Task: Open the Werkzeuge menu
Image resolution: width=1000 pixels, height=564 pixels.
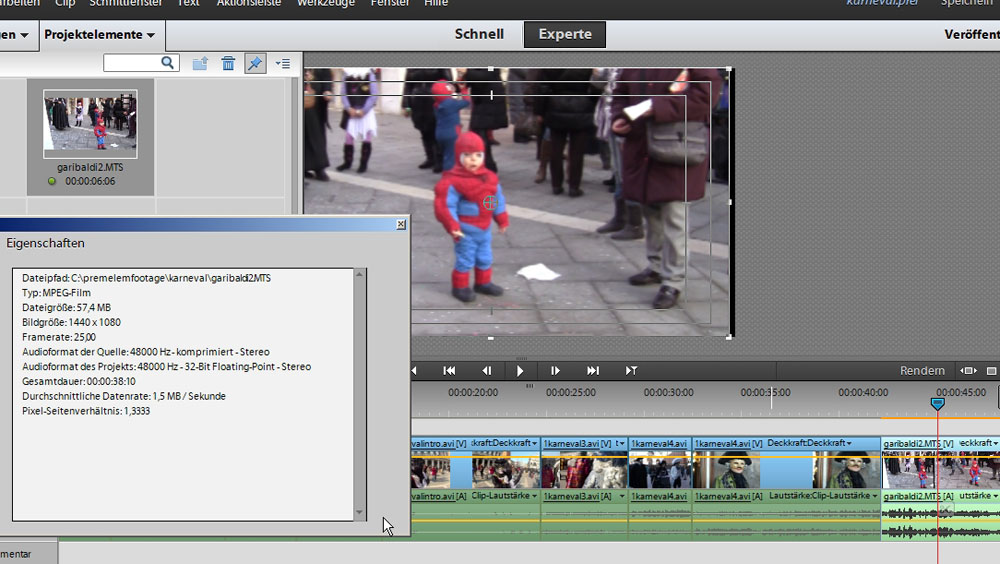Action: coord(326,3)
